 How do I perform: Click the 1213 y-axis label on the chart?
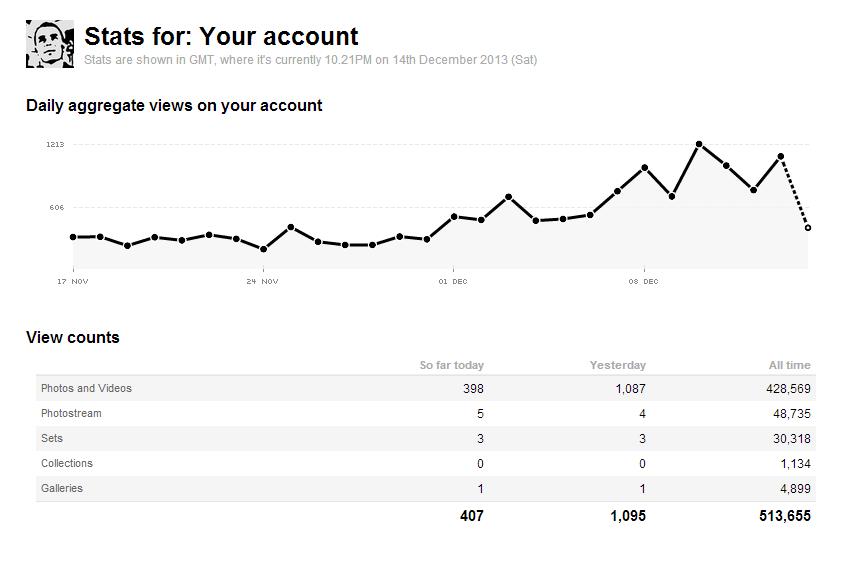pos(54,145)
